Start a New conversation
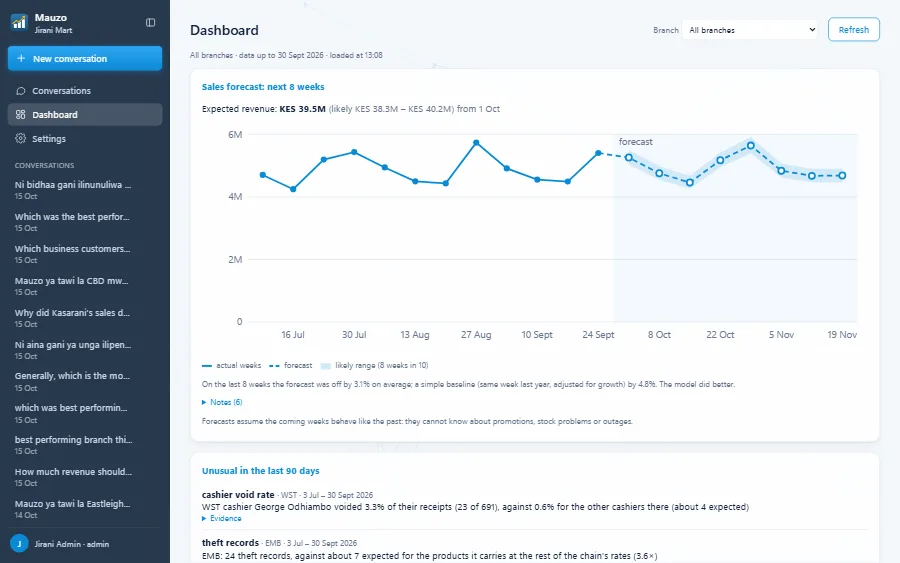The height and width of the screenshot is (563, 900). (x=85, y=59)
